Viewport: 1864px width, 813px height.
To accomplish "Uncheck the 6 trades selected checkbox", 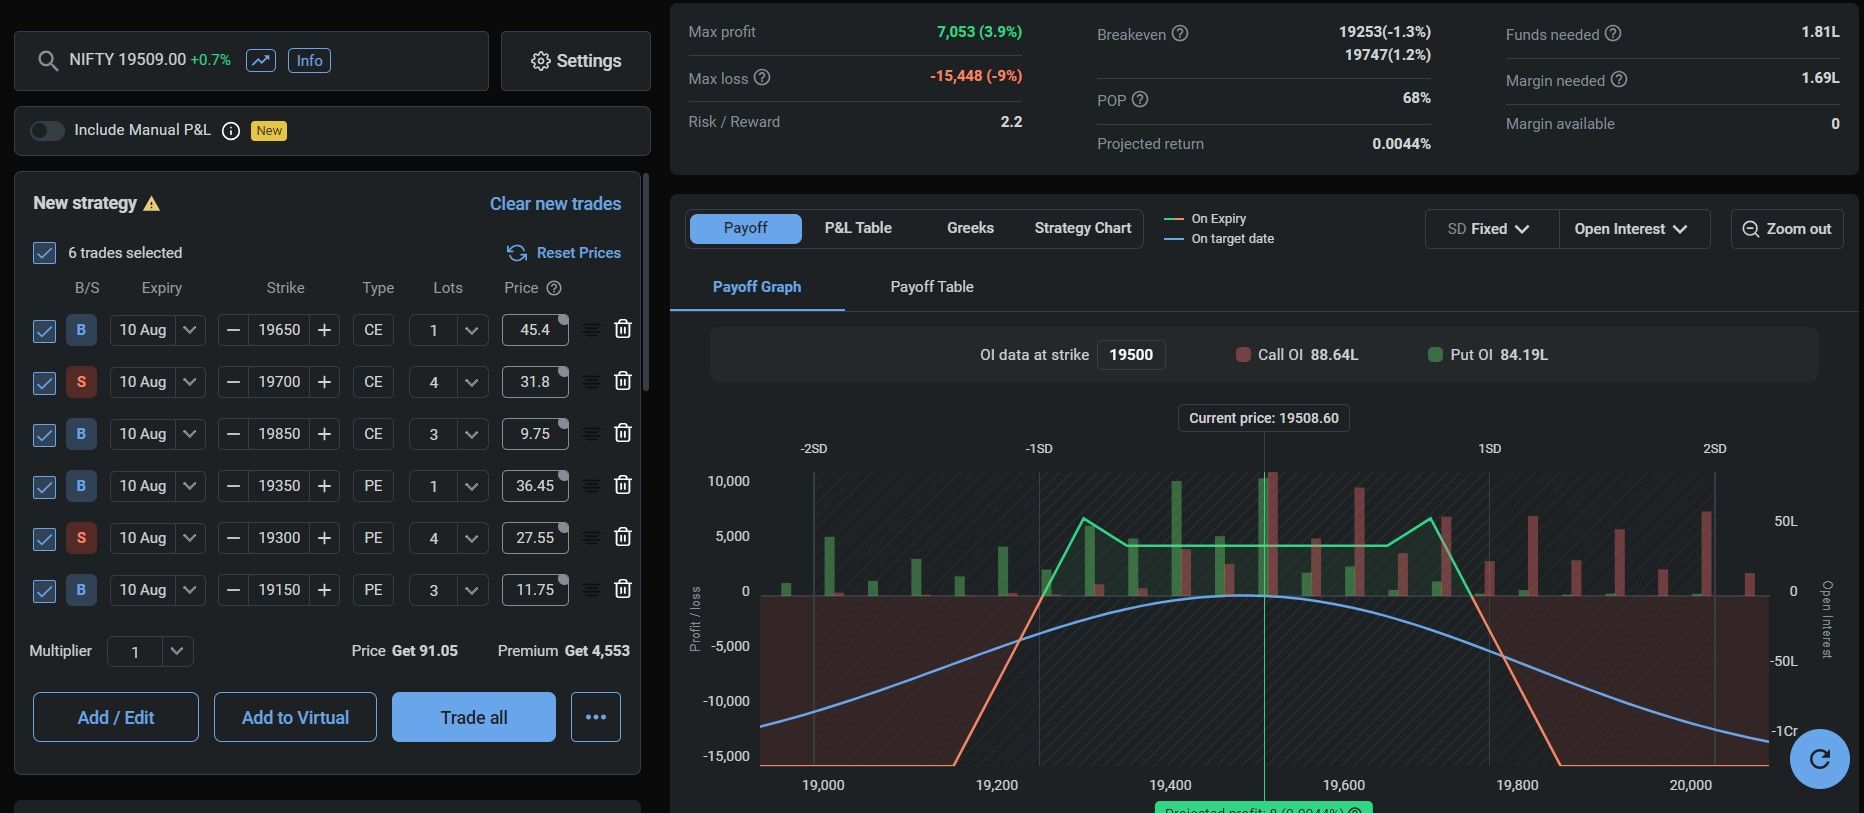I will click(x=44, y=253).
